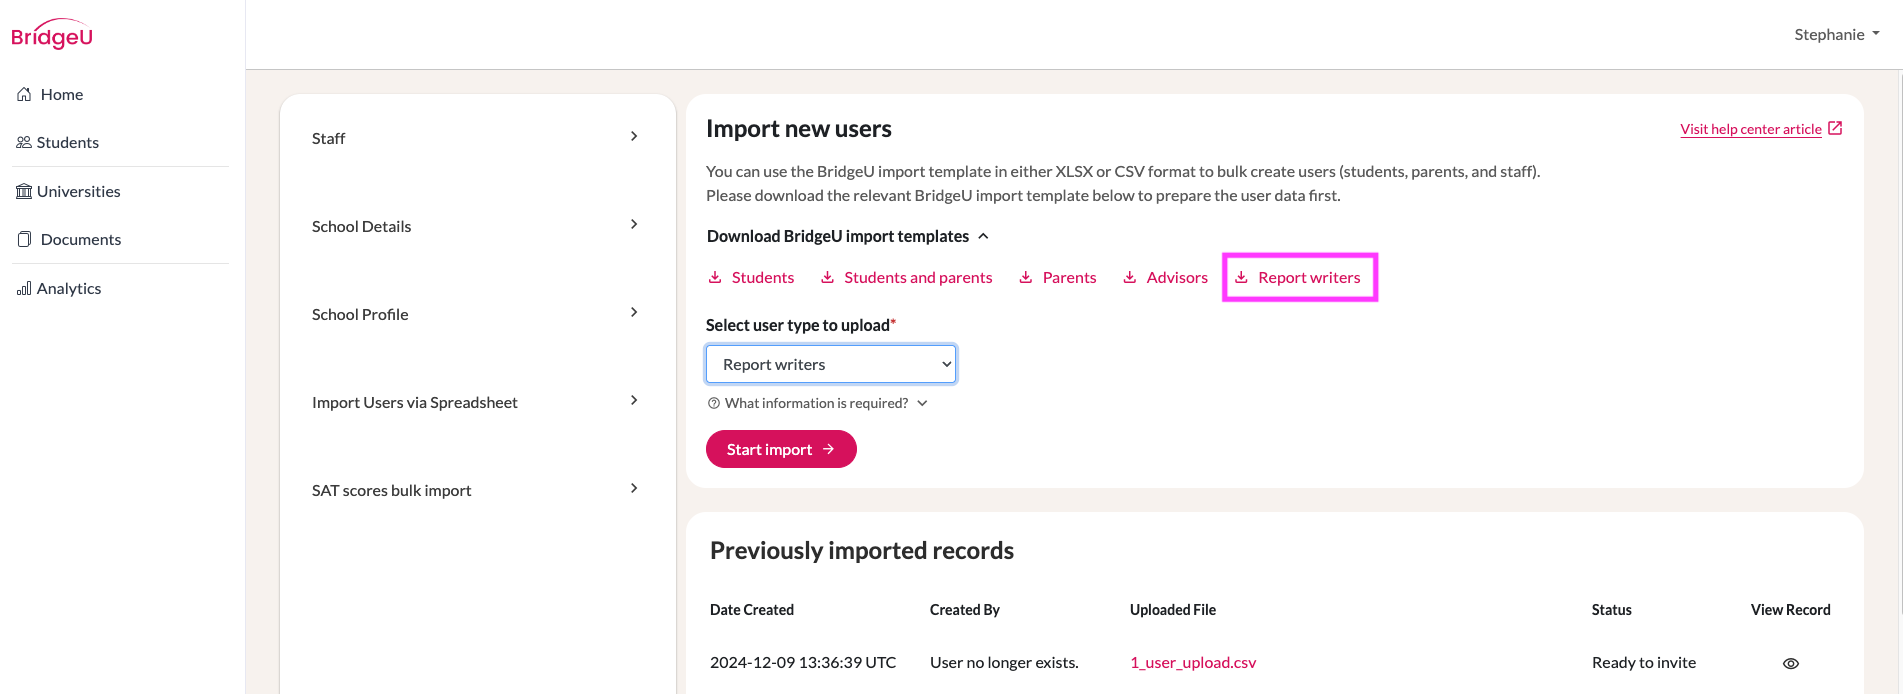Click chevron beside SAT scores bulk import

(x=634, y=488)
